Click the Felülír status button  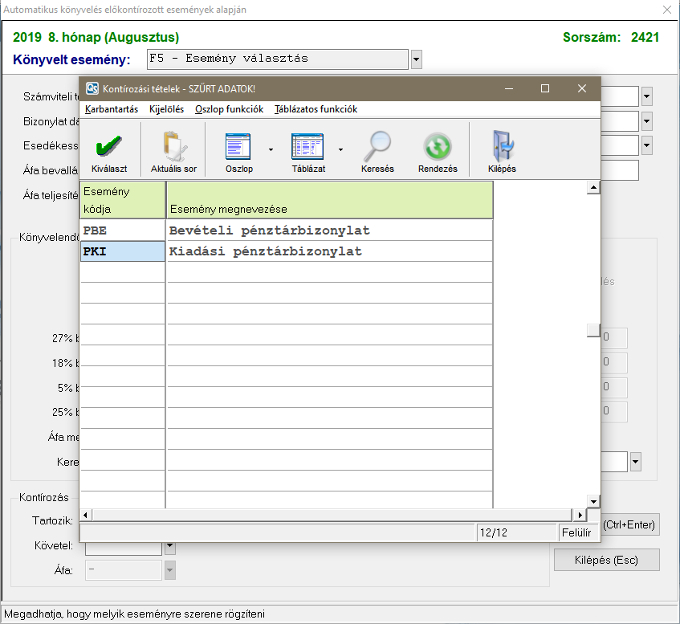[575, 533]
